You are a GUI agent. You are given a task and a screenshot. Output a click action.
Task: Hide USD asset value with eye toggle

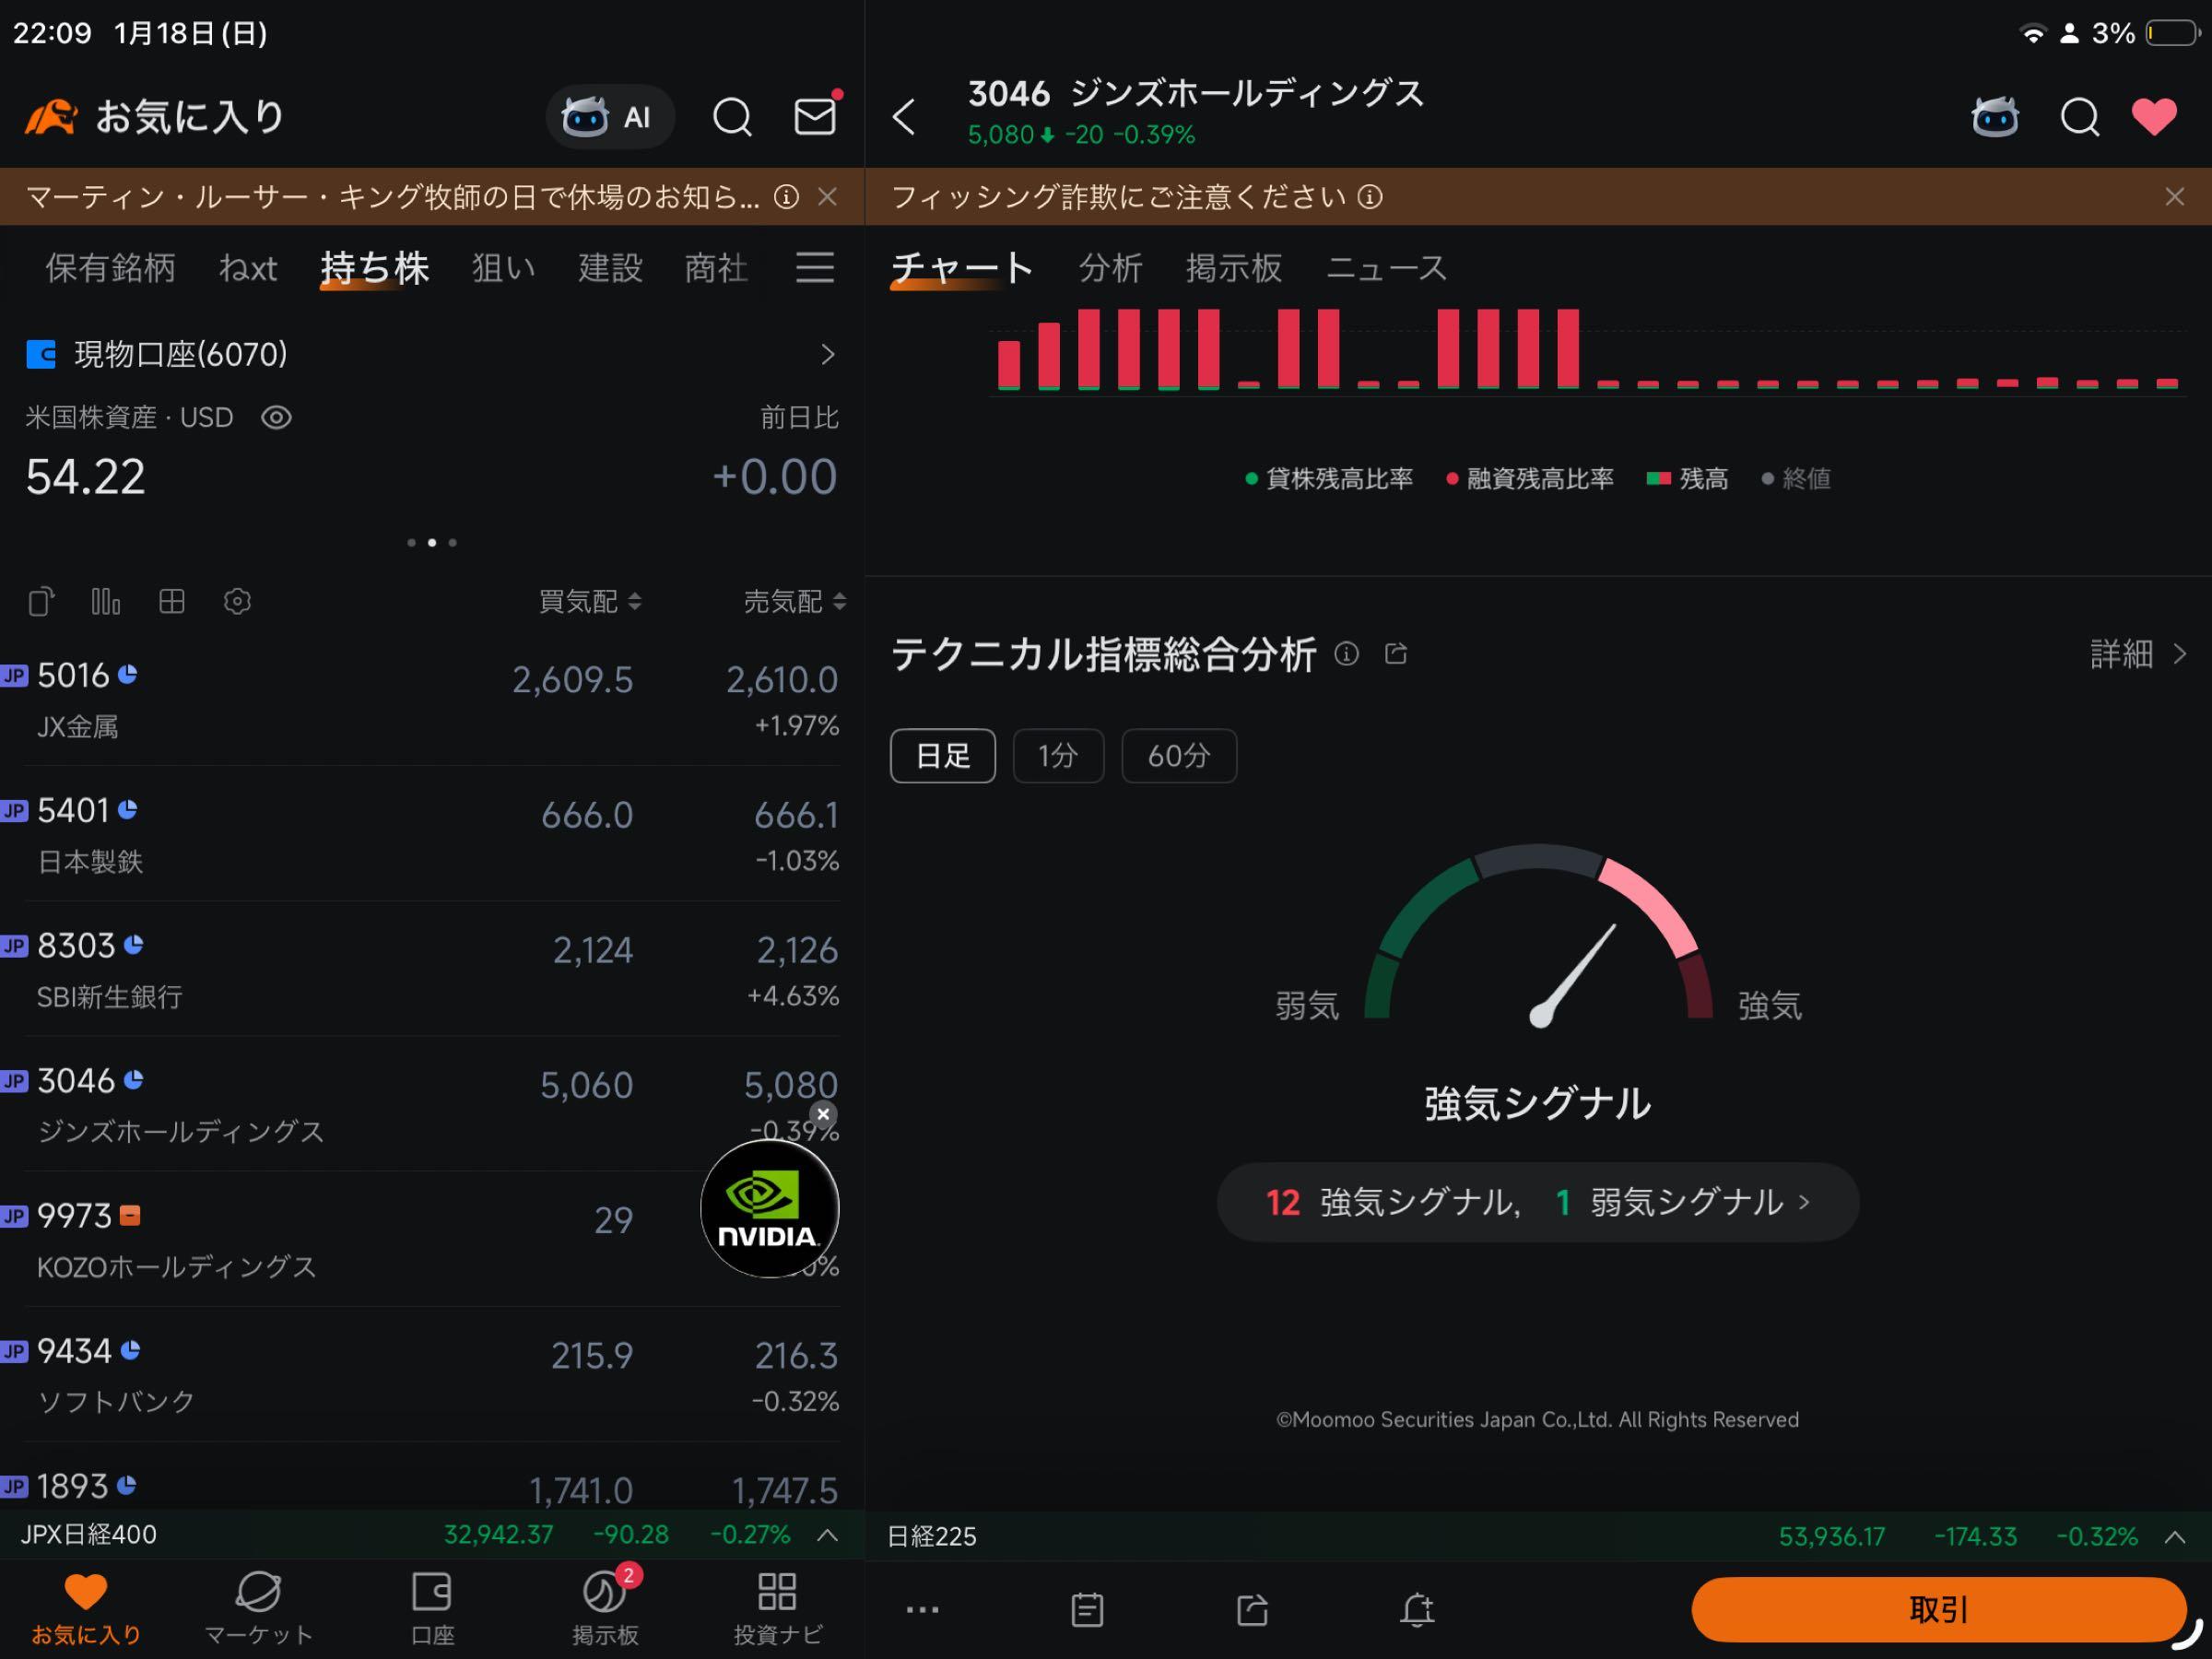coord(276,418)
